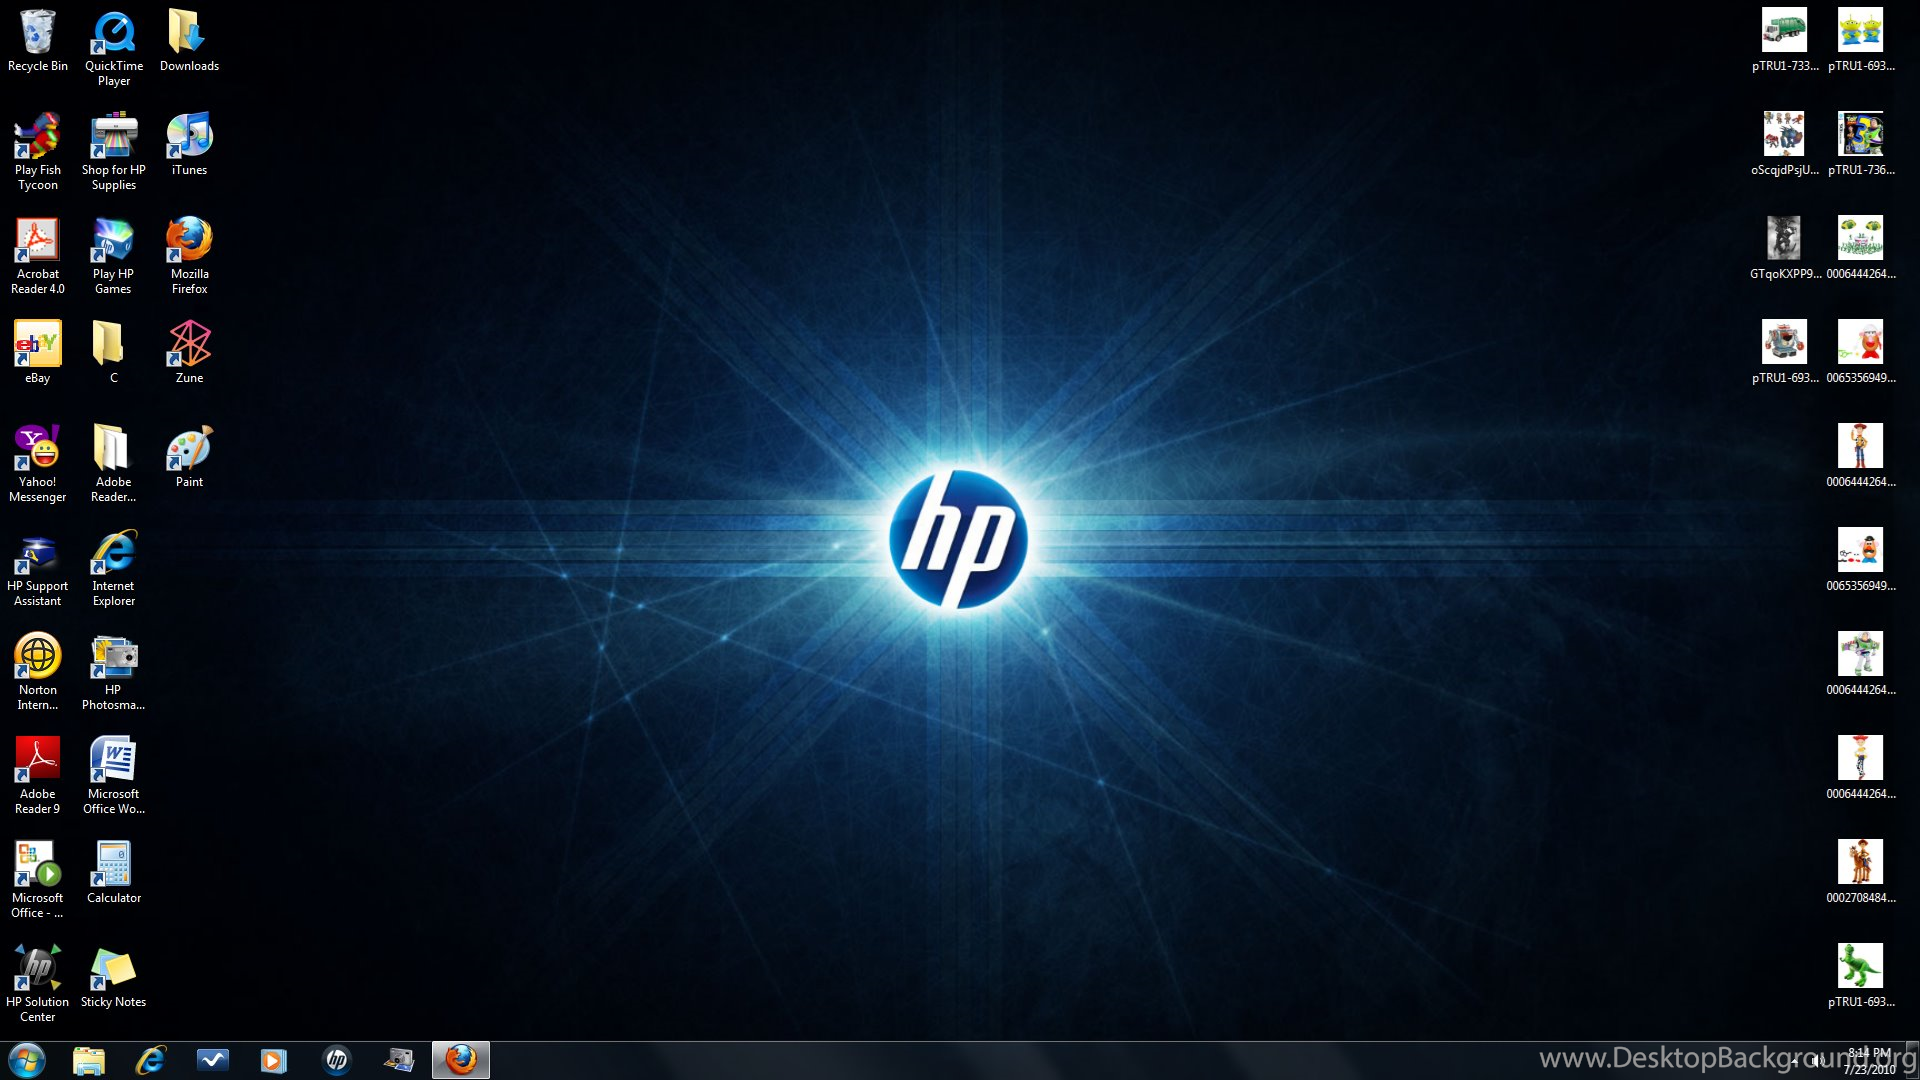Select the Acrobat Reader 4.0 icon
Image resolution: width=1920 pixels, height=1080 pixels.
pos(38,255)
